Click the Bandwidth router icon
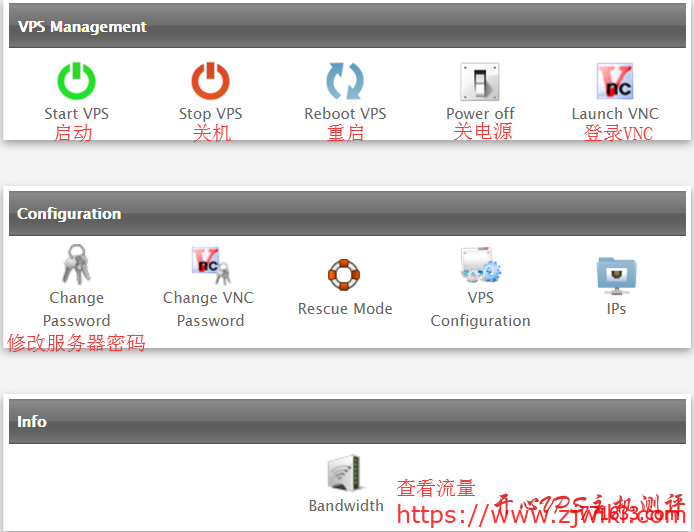The height and width of the screenshot is (532, 694). pyautogui.click(x=345, y=473)
